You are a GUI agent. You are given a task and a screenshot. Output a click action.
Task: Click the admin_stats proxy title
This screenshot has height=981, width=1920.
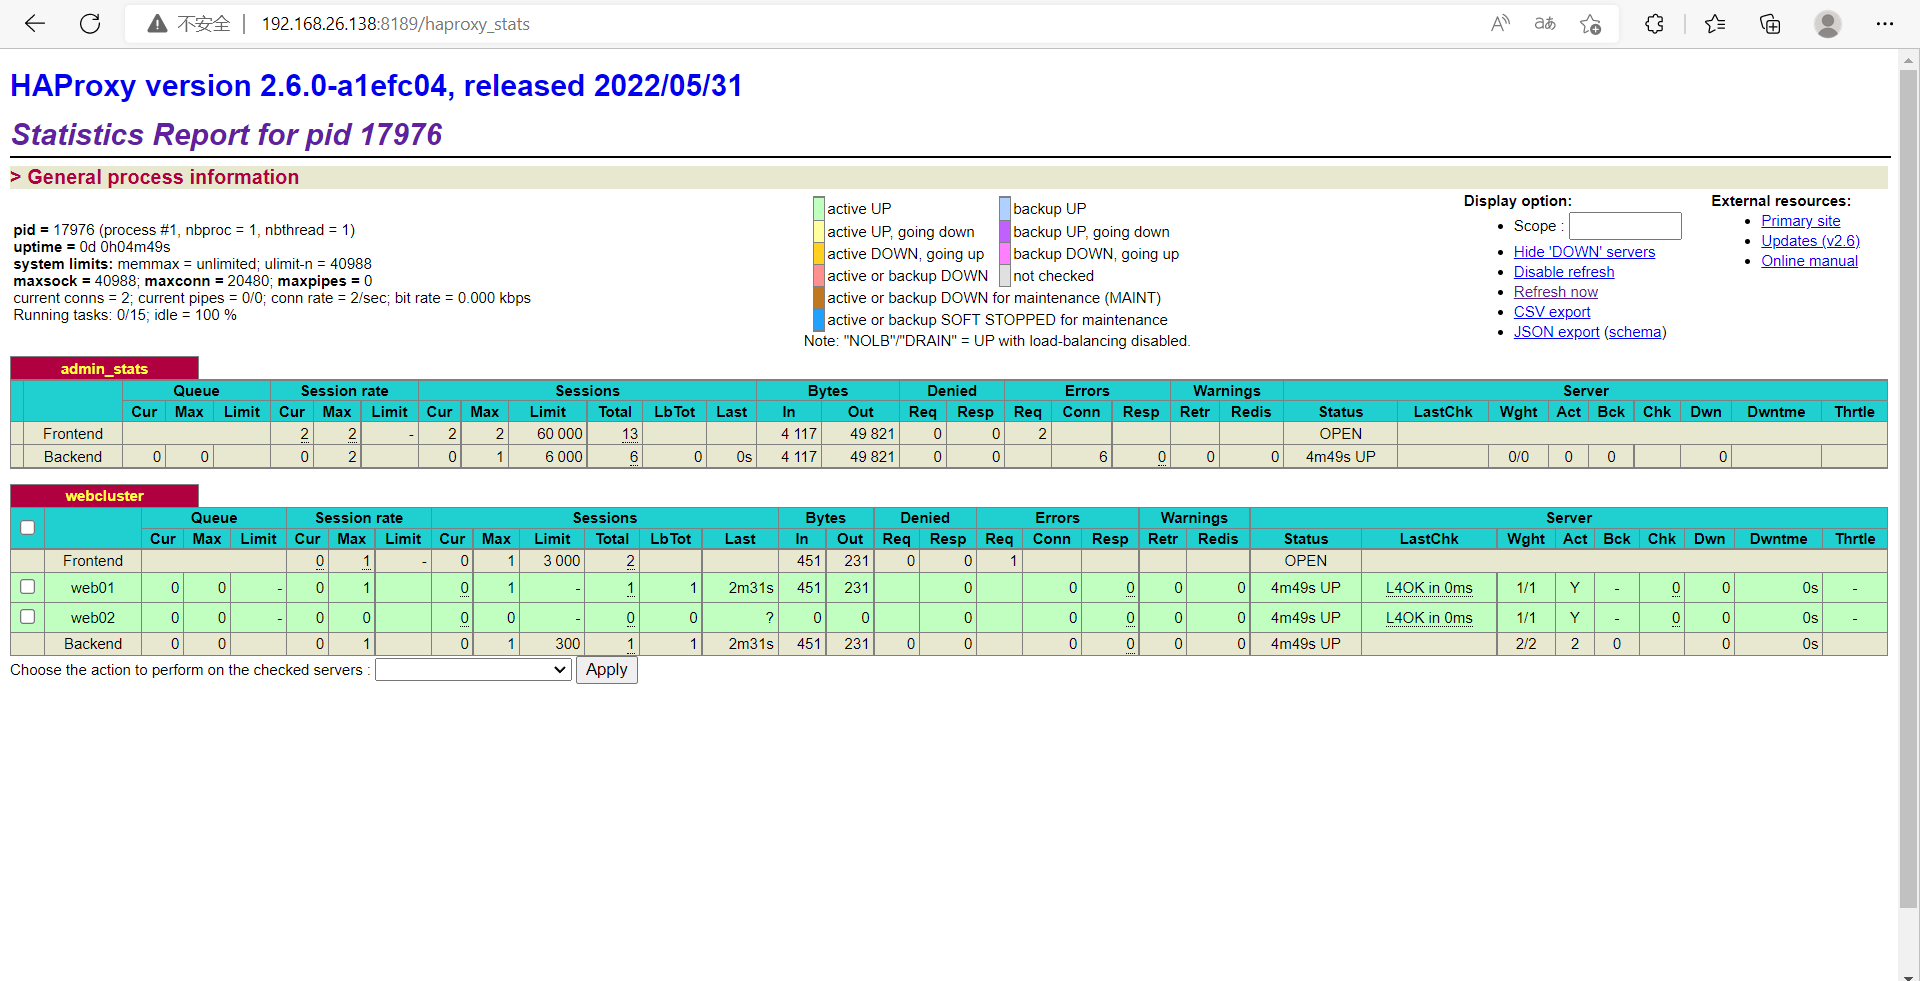tap(104, 369)
